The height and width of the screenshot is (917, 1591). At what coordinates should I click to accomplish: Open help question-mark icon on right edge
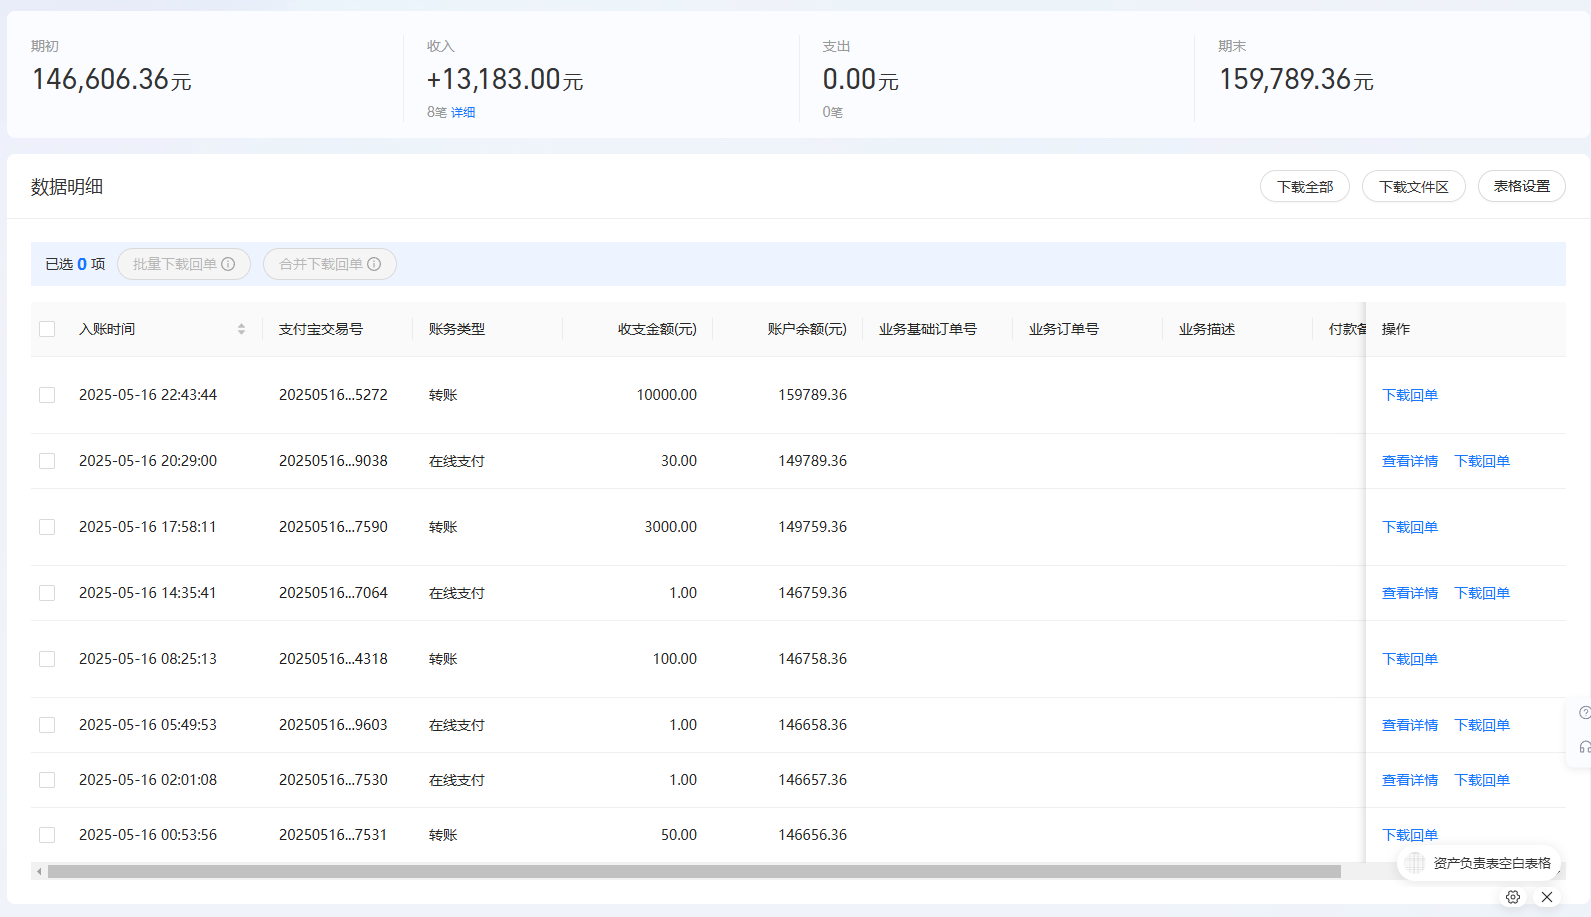1585,713
